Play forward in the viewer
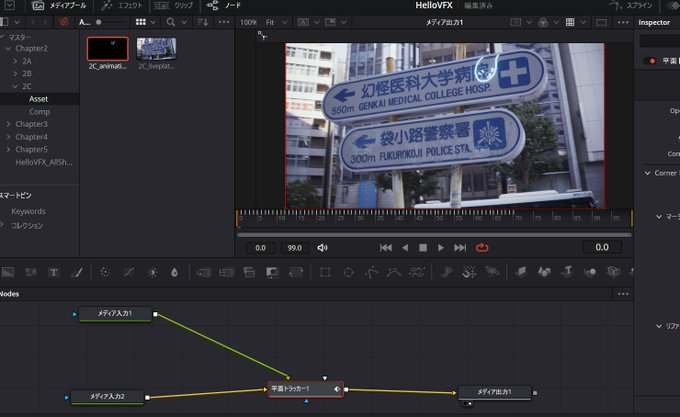This screenshot has height=417, width=680. (x=441, y=248)
